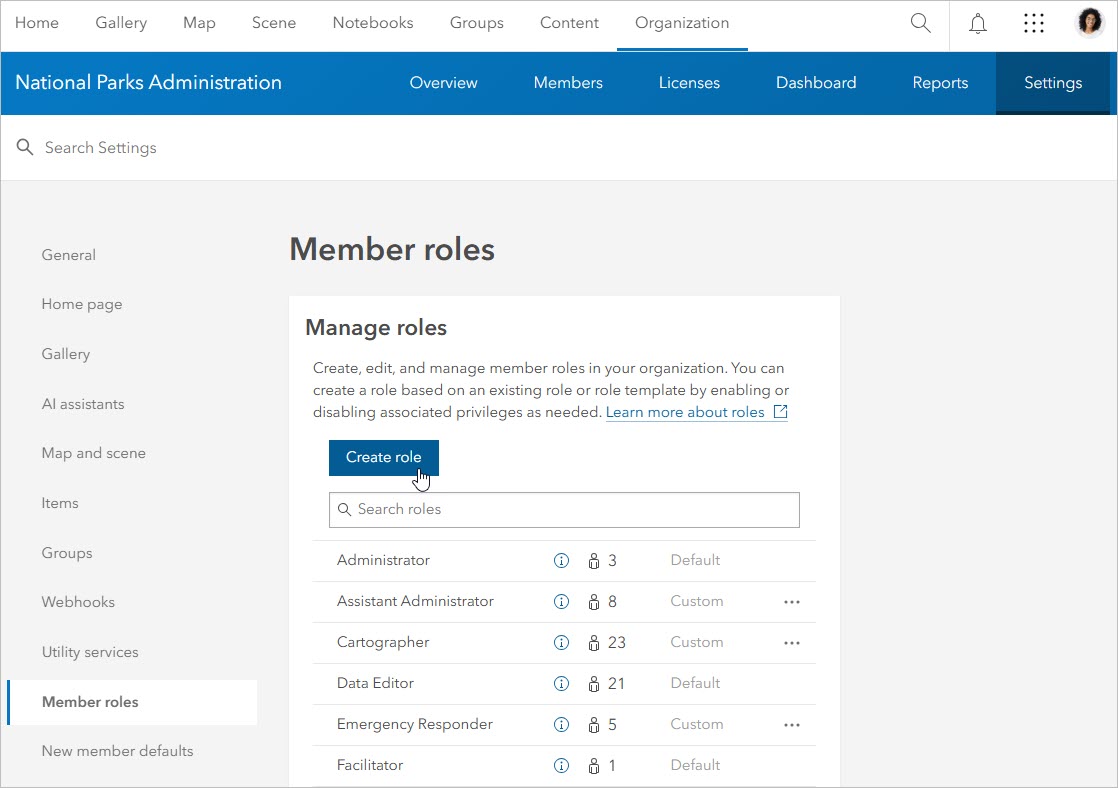
Task: Click the member count icon for Data Editor
Action: point(592,683)
